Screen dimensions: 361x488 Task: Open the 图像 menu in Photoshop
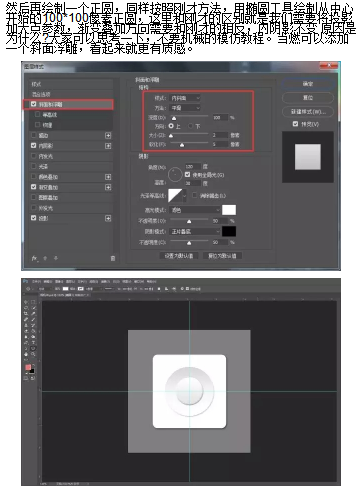coord(59,281)
